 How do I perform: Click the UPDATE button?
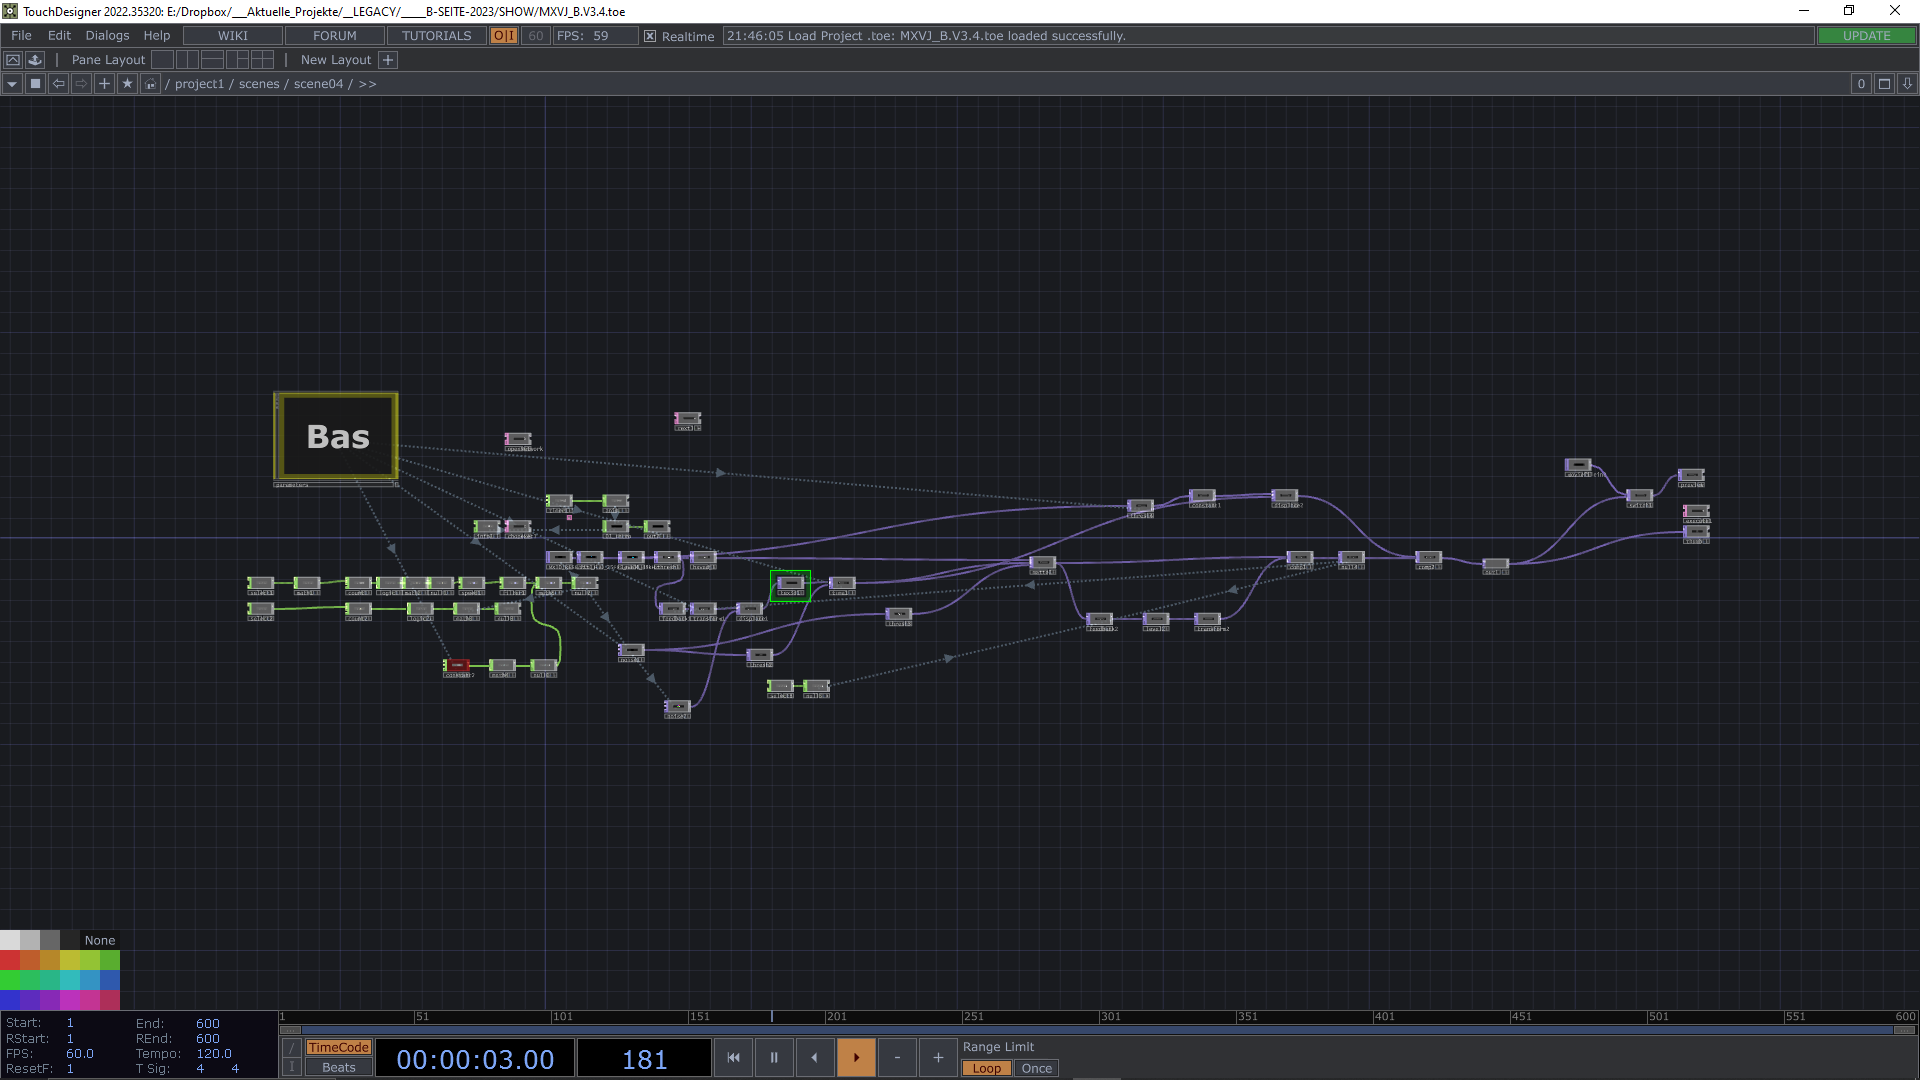click(1866, 36)
